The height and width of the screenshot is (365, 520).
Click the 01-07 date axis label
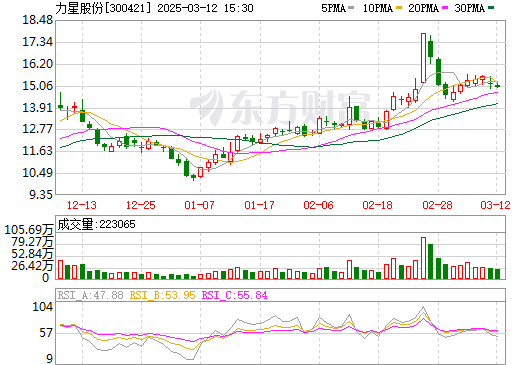(x=200, y=205)
